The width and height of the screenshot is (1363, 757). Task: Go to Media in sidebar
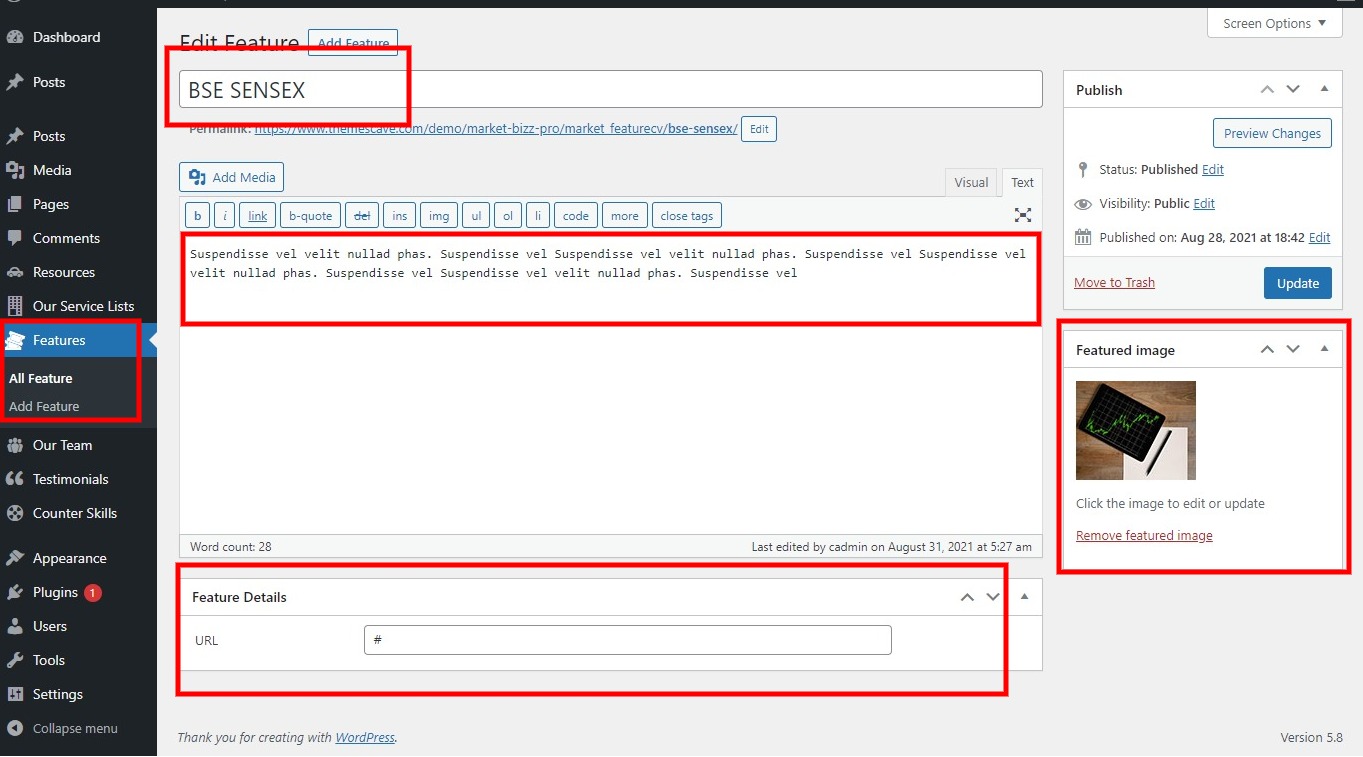[52, 170]
